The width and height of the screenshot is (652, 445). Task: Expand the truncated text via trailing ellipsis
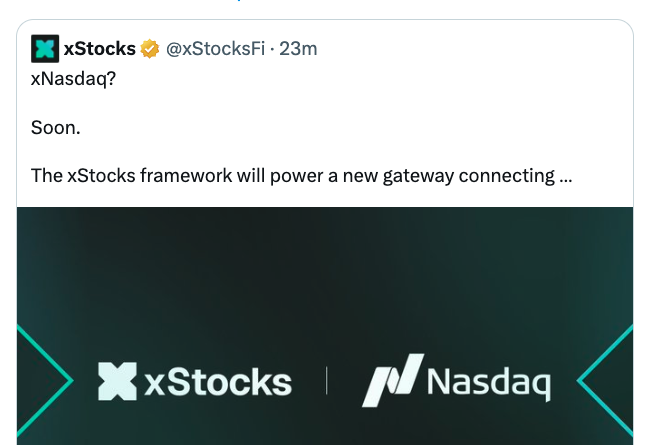pos(566,177)
